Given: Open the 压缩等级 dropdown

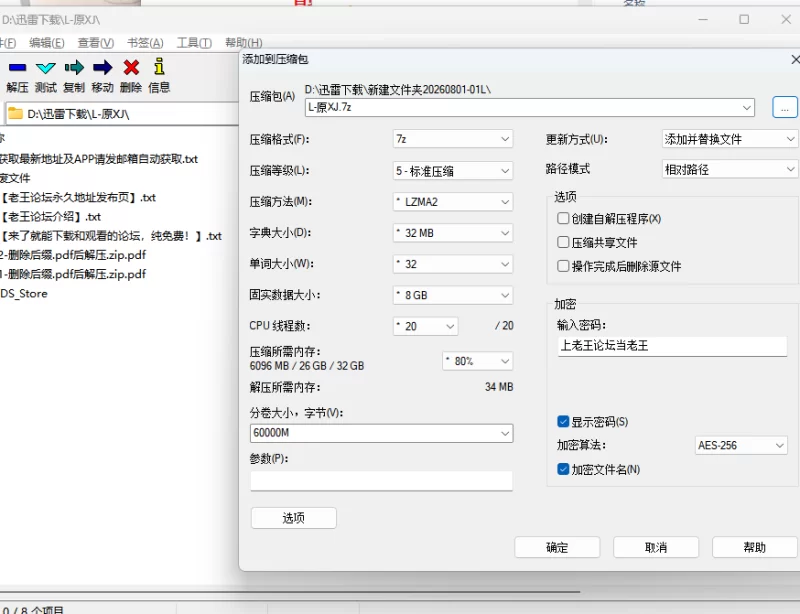Looking at the screenshot, I should pyautogui.click(x=453, y=170).
